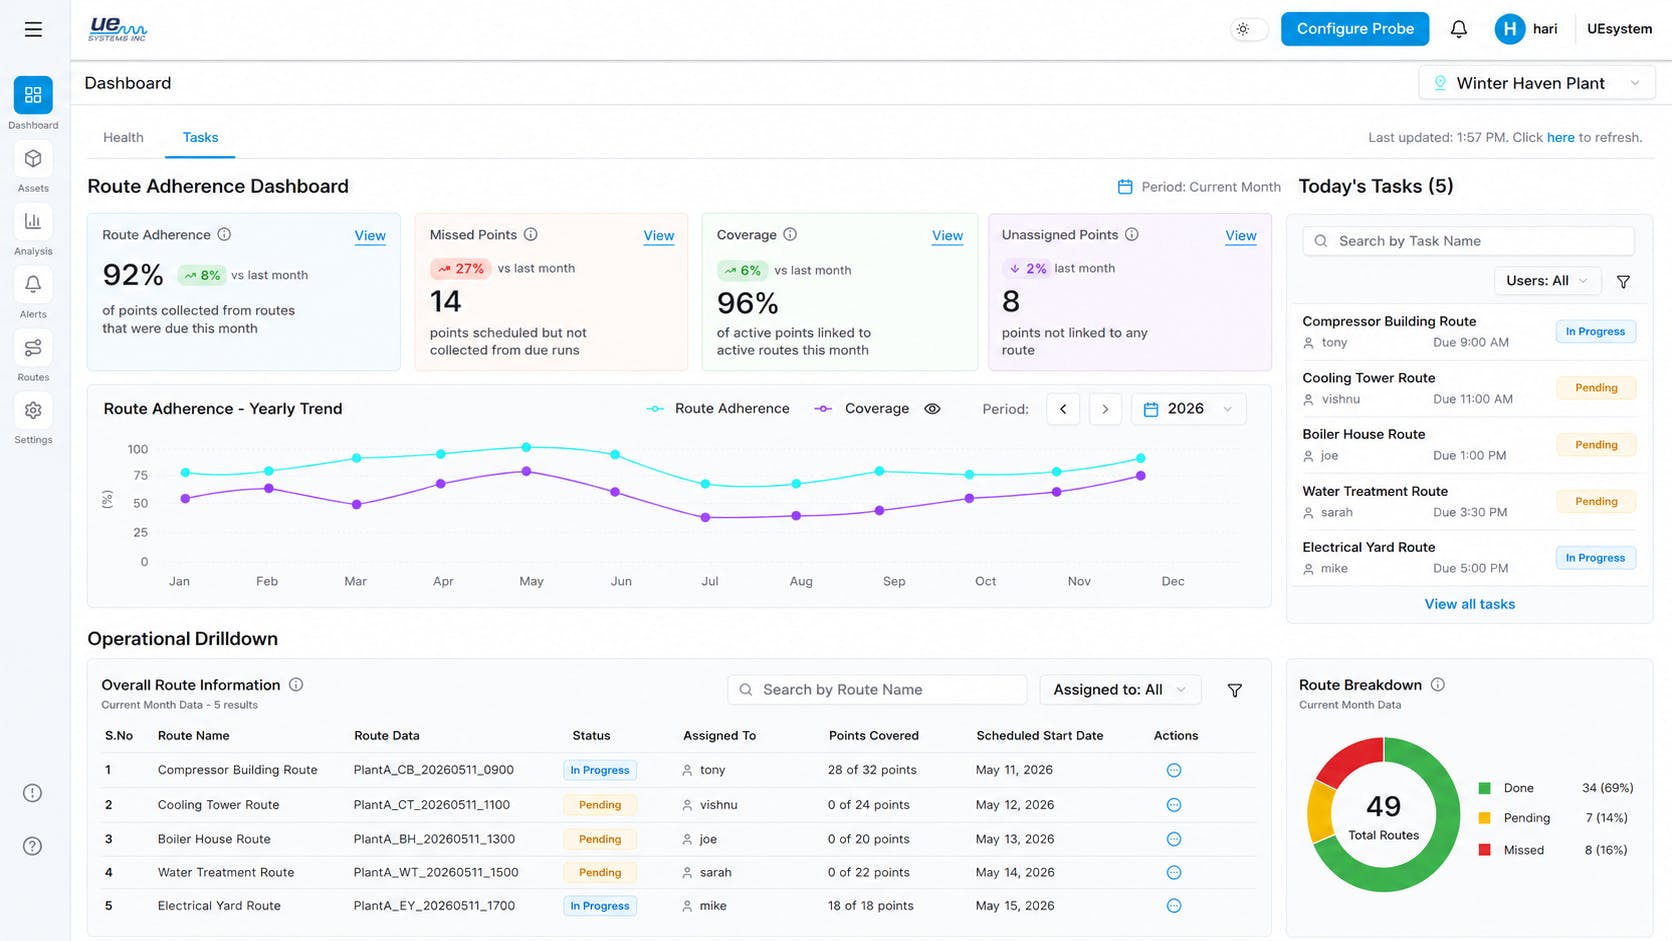
Task: Open the notifications bell
Action: (1459, 29)
